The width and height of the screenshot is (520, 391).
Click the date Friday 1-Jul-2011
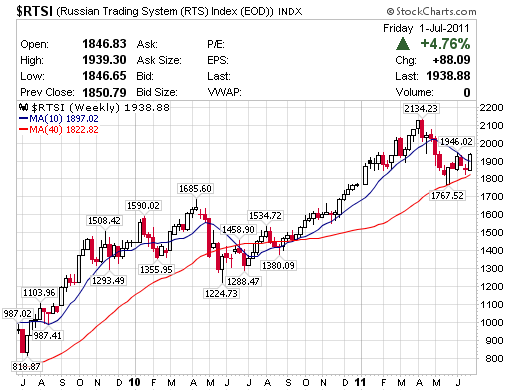[x=426, y=28]
